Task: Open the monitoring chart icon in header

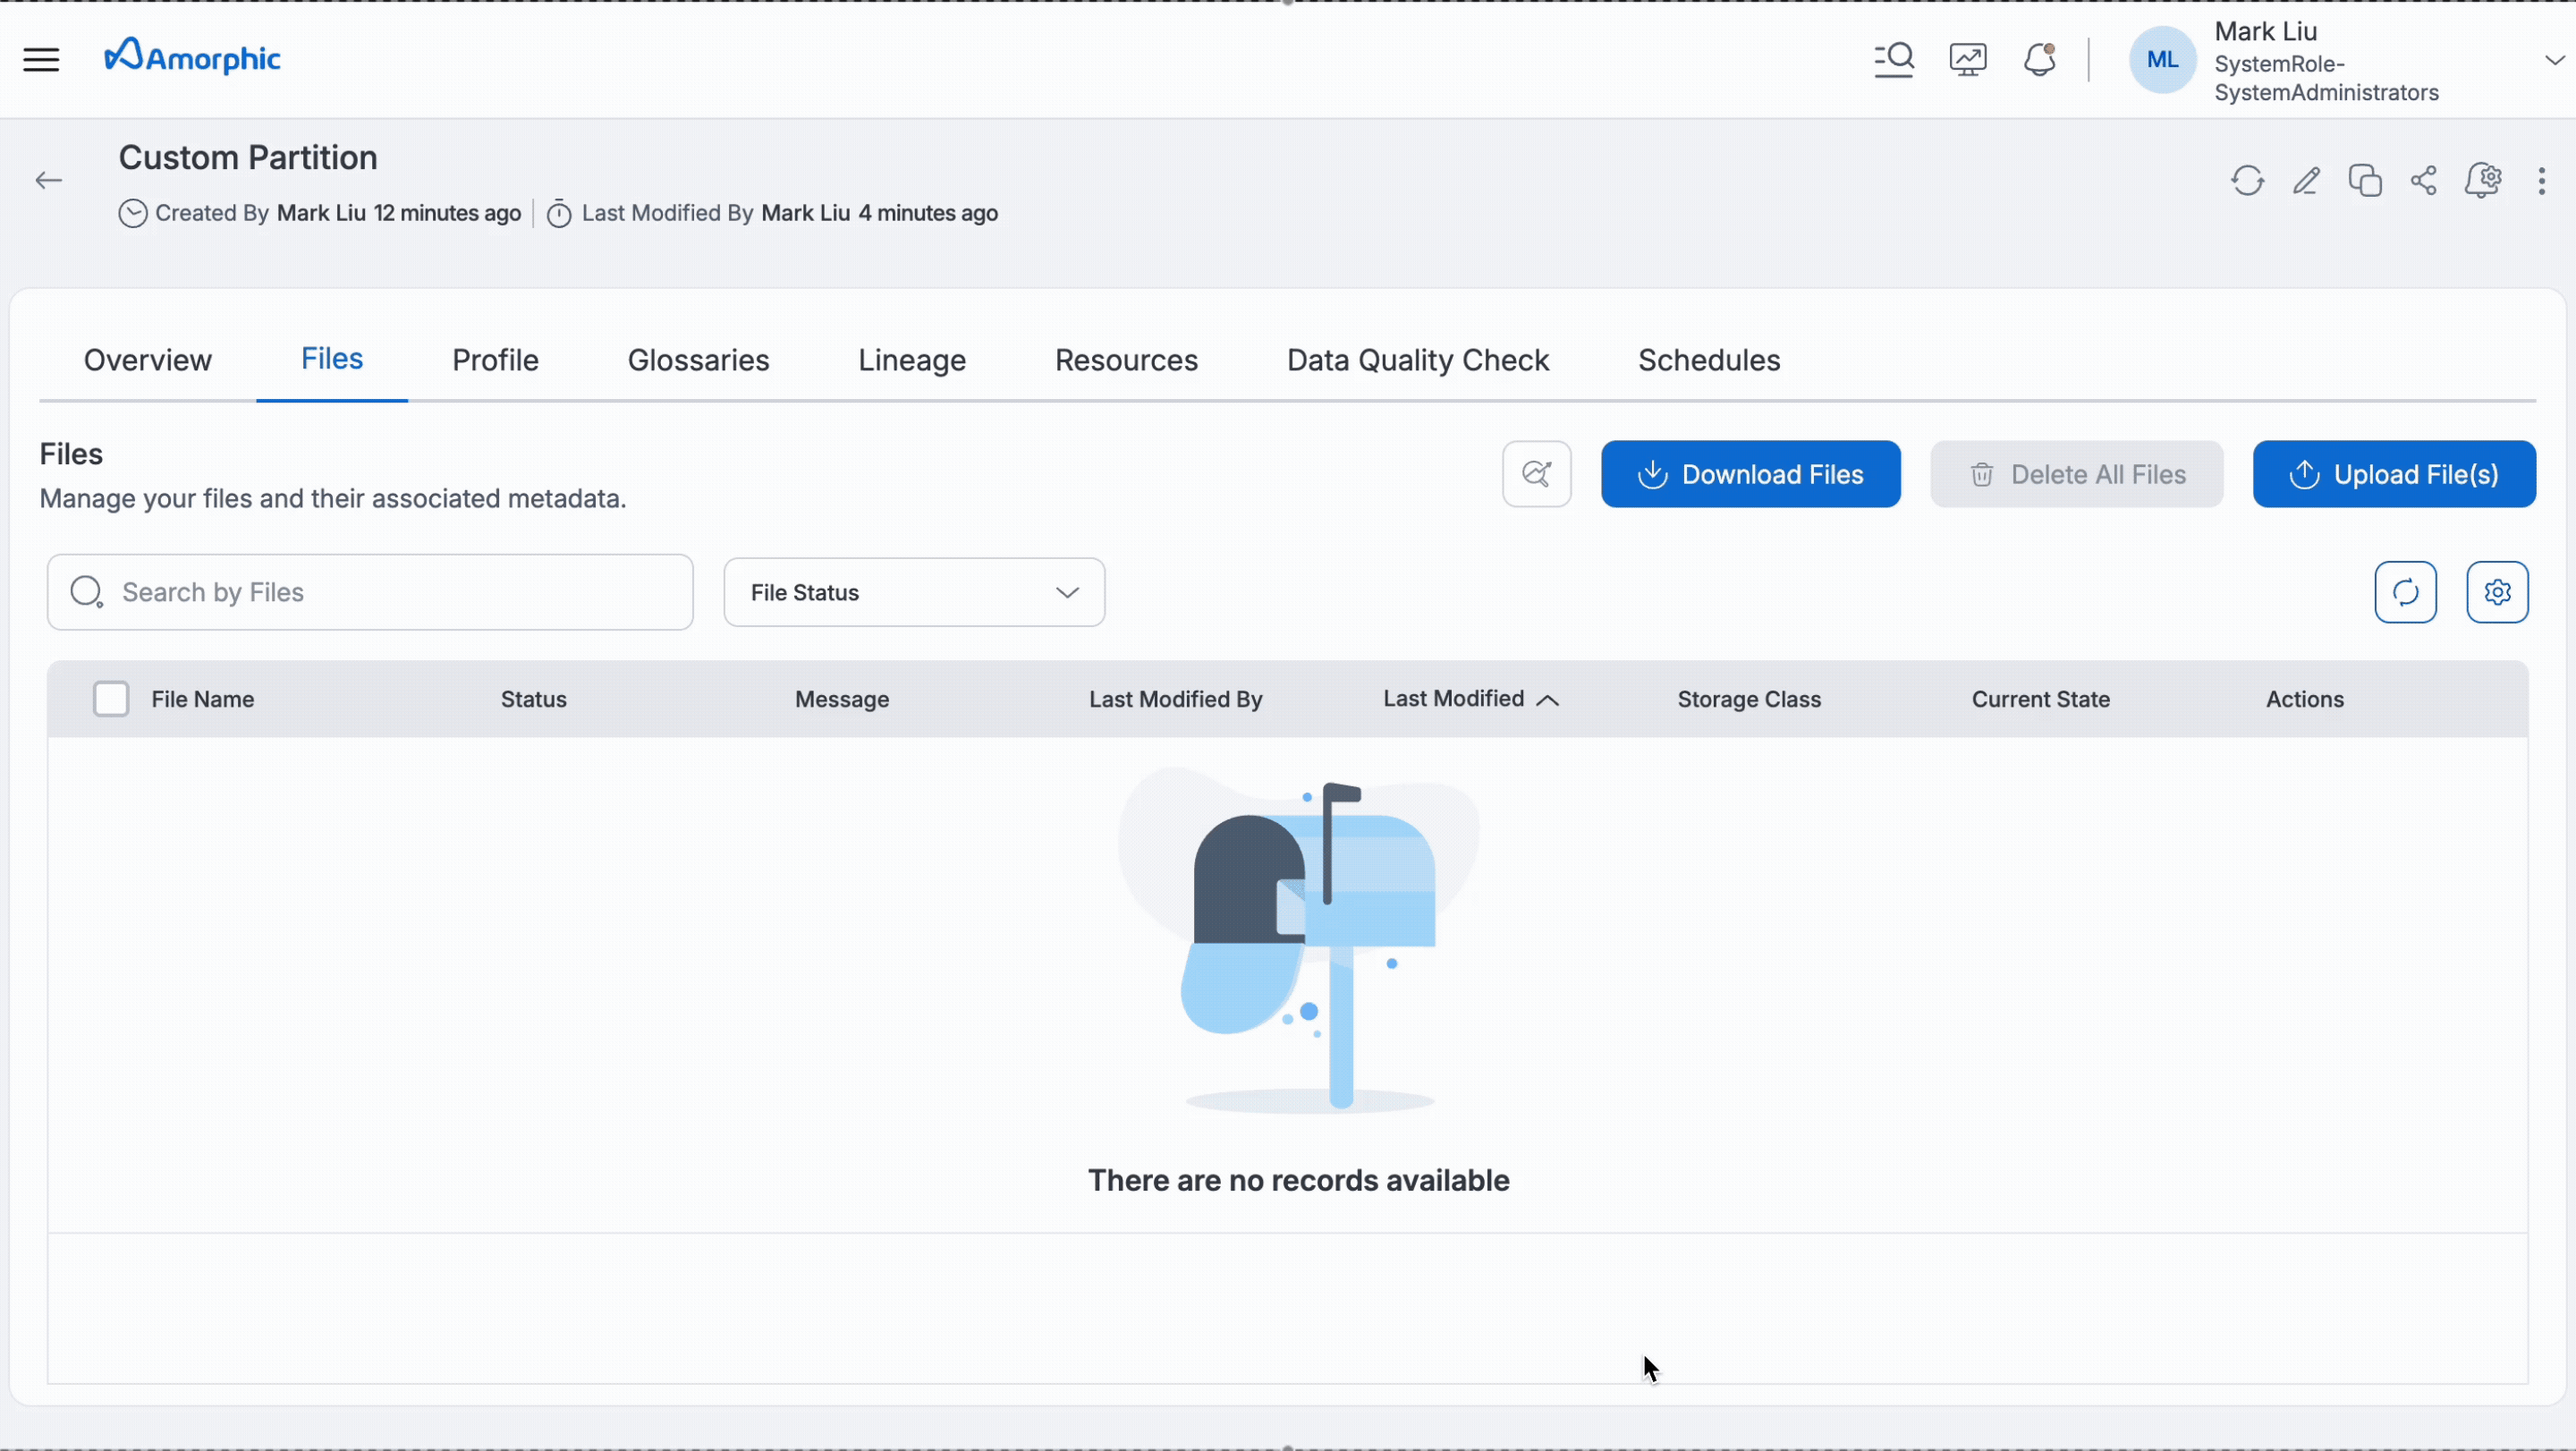Action: 1967,60
